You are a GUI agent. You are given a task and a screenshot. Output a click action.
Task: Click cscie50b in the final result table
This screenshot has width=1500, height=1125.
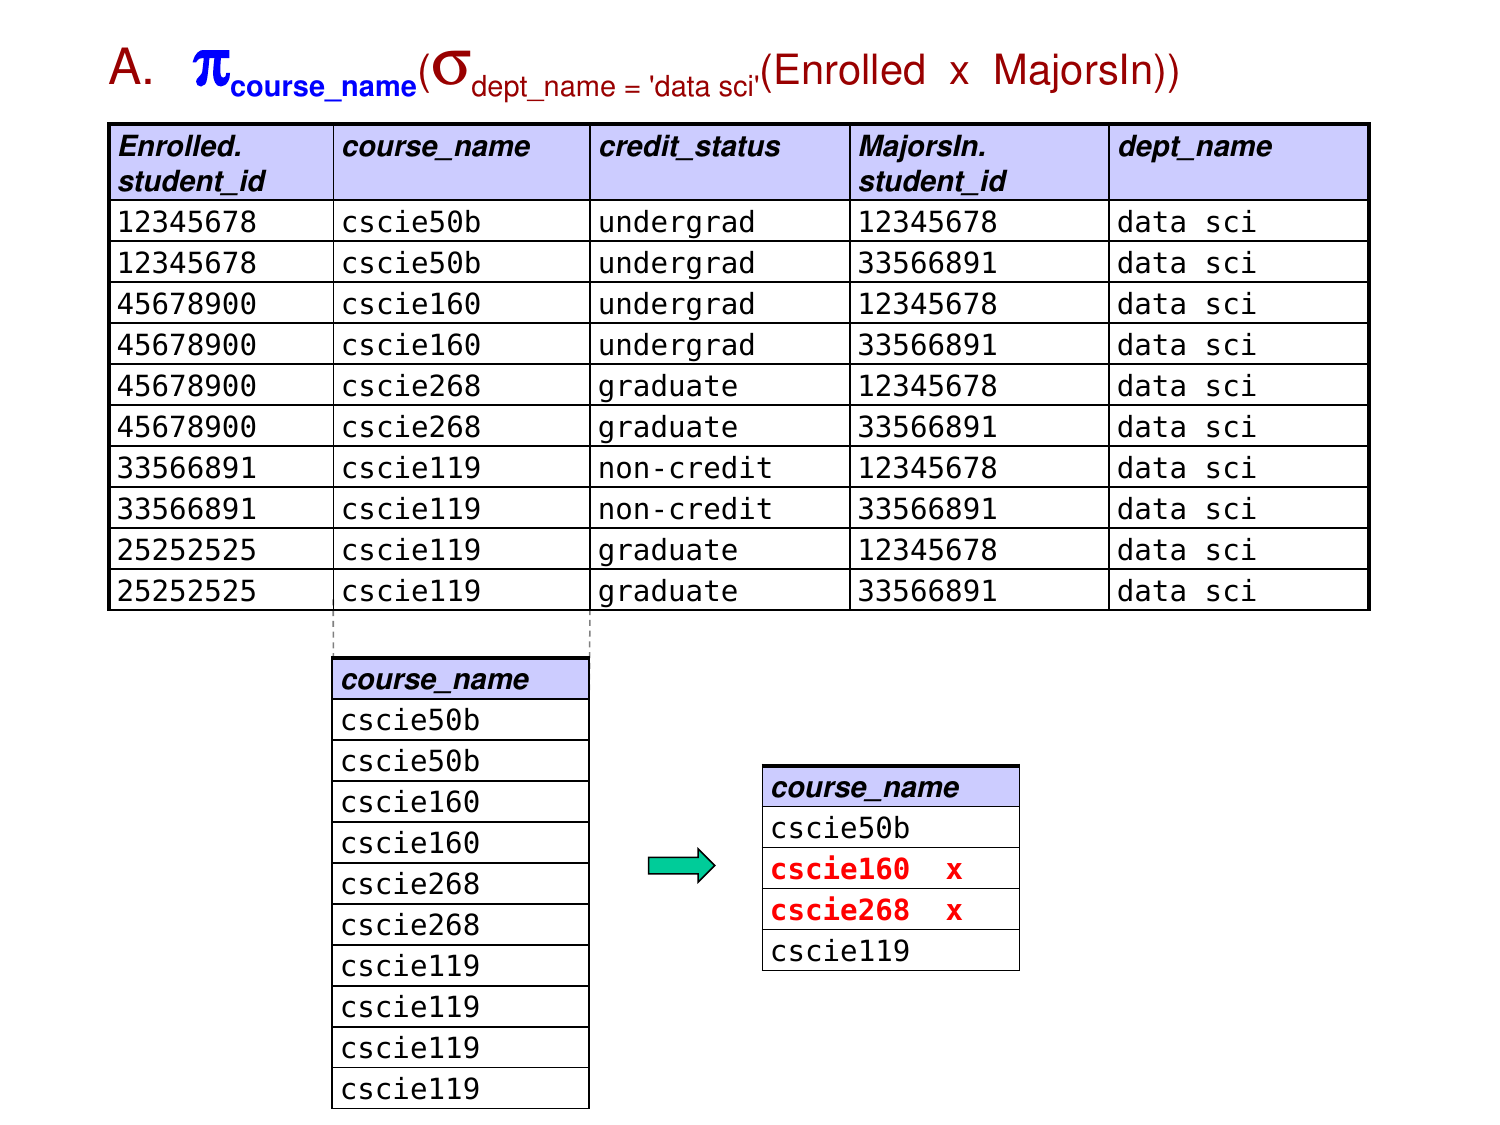coord(840,829)
